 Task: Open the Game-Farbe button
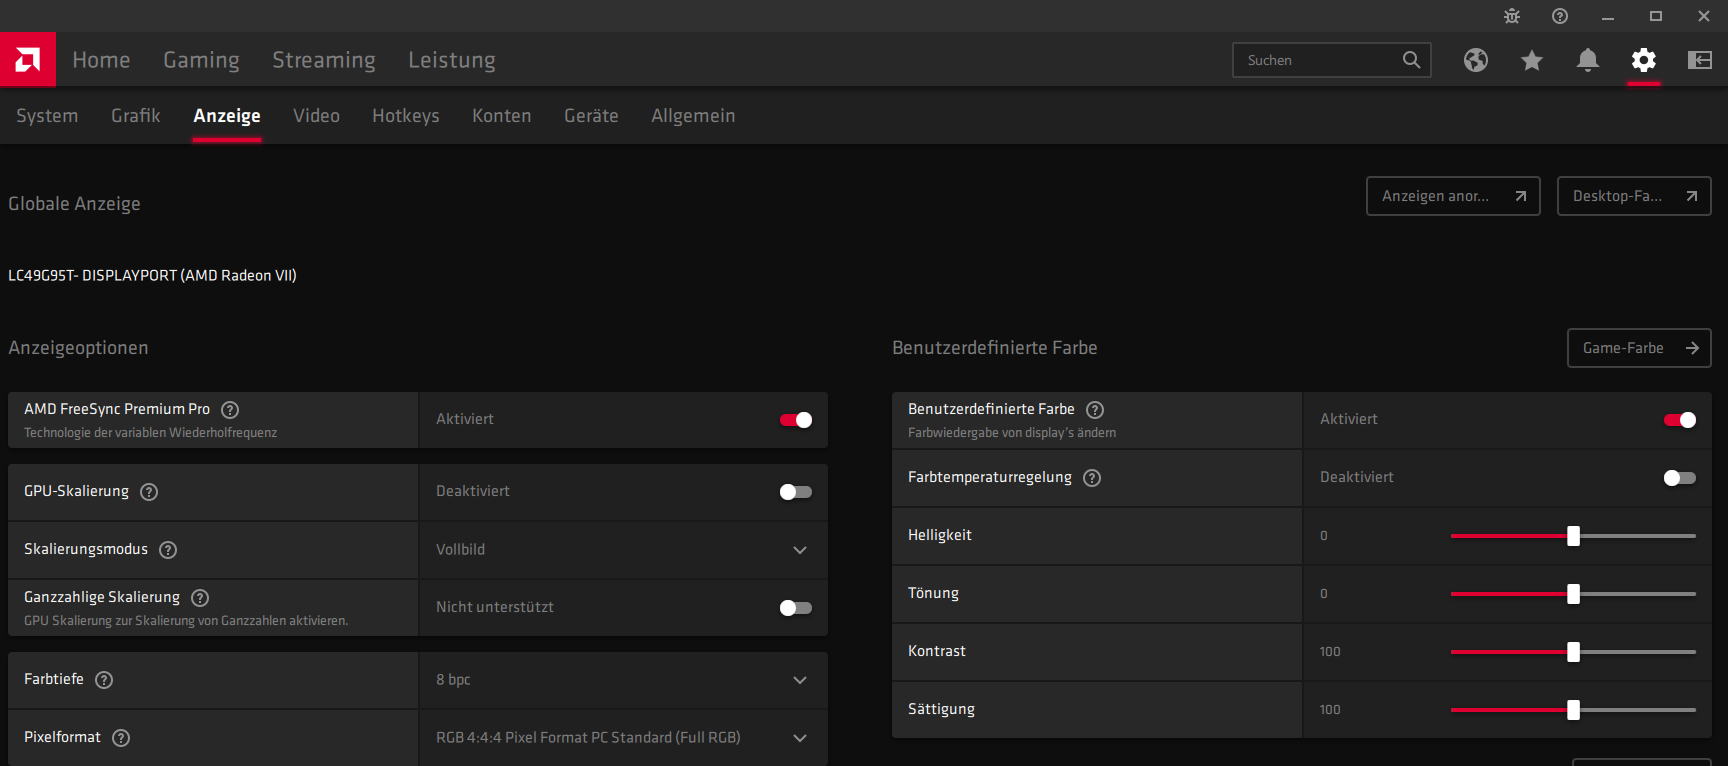(1639, 348)
